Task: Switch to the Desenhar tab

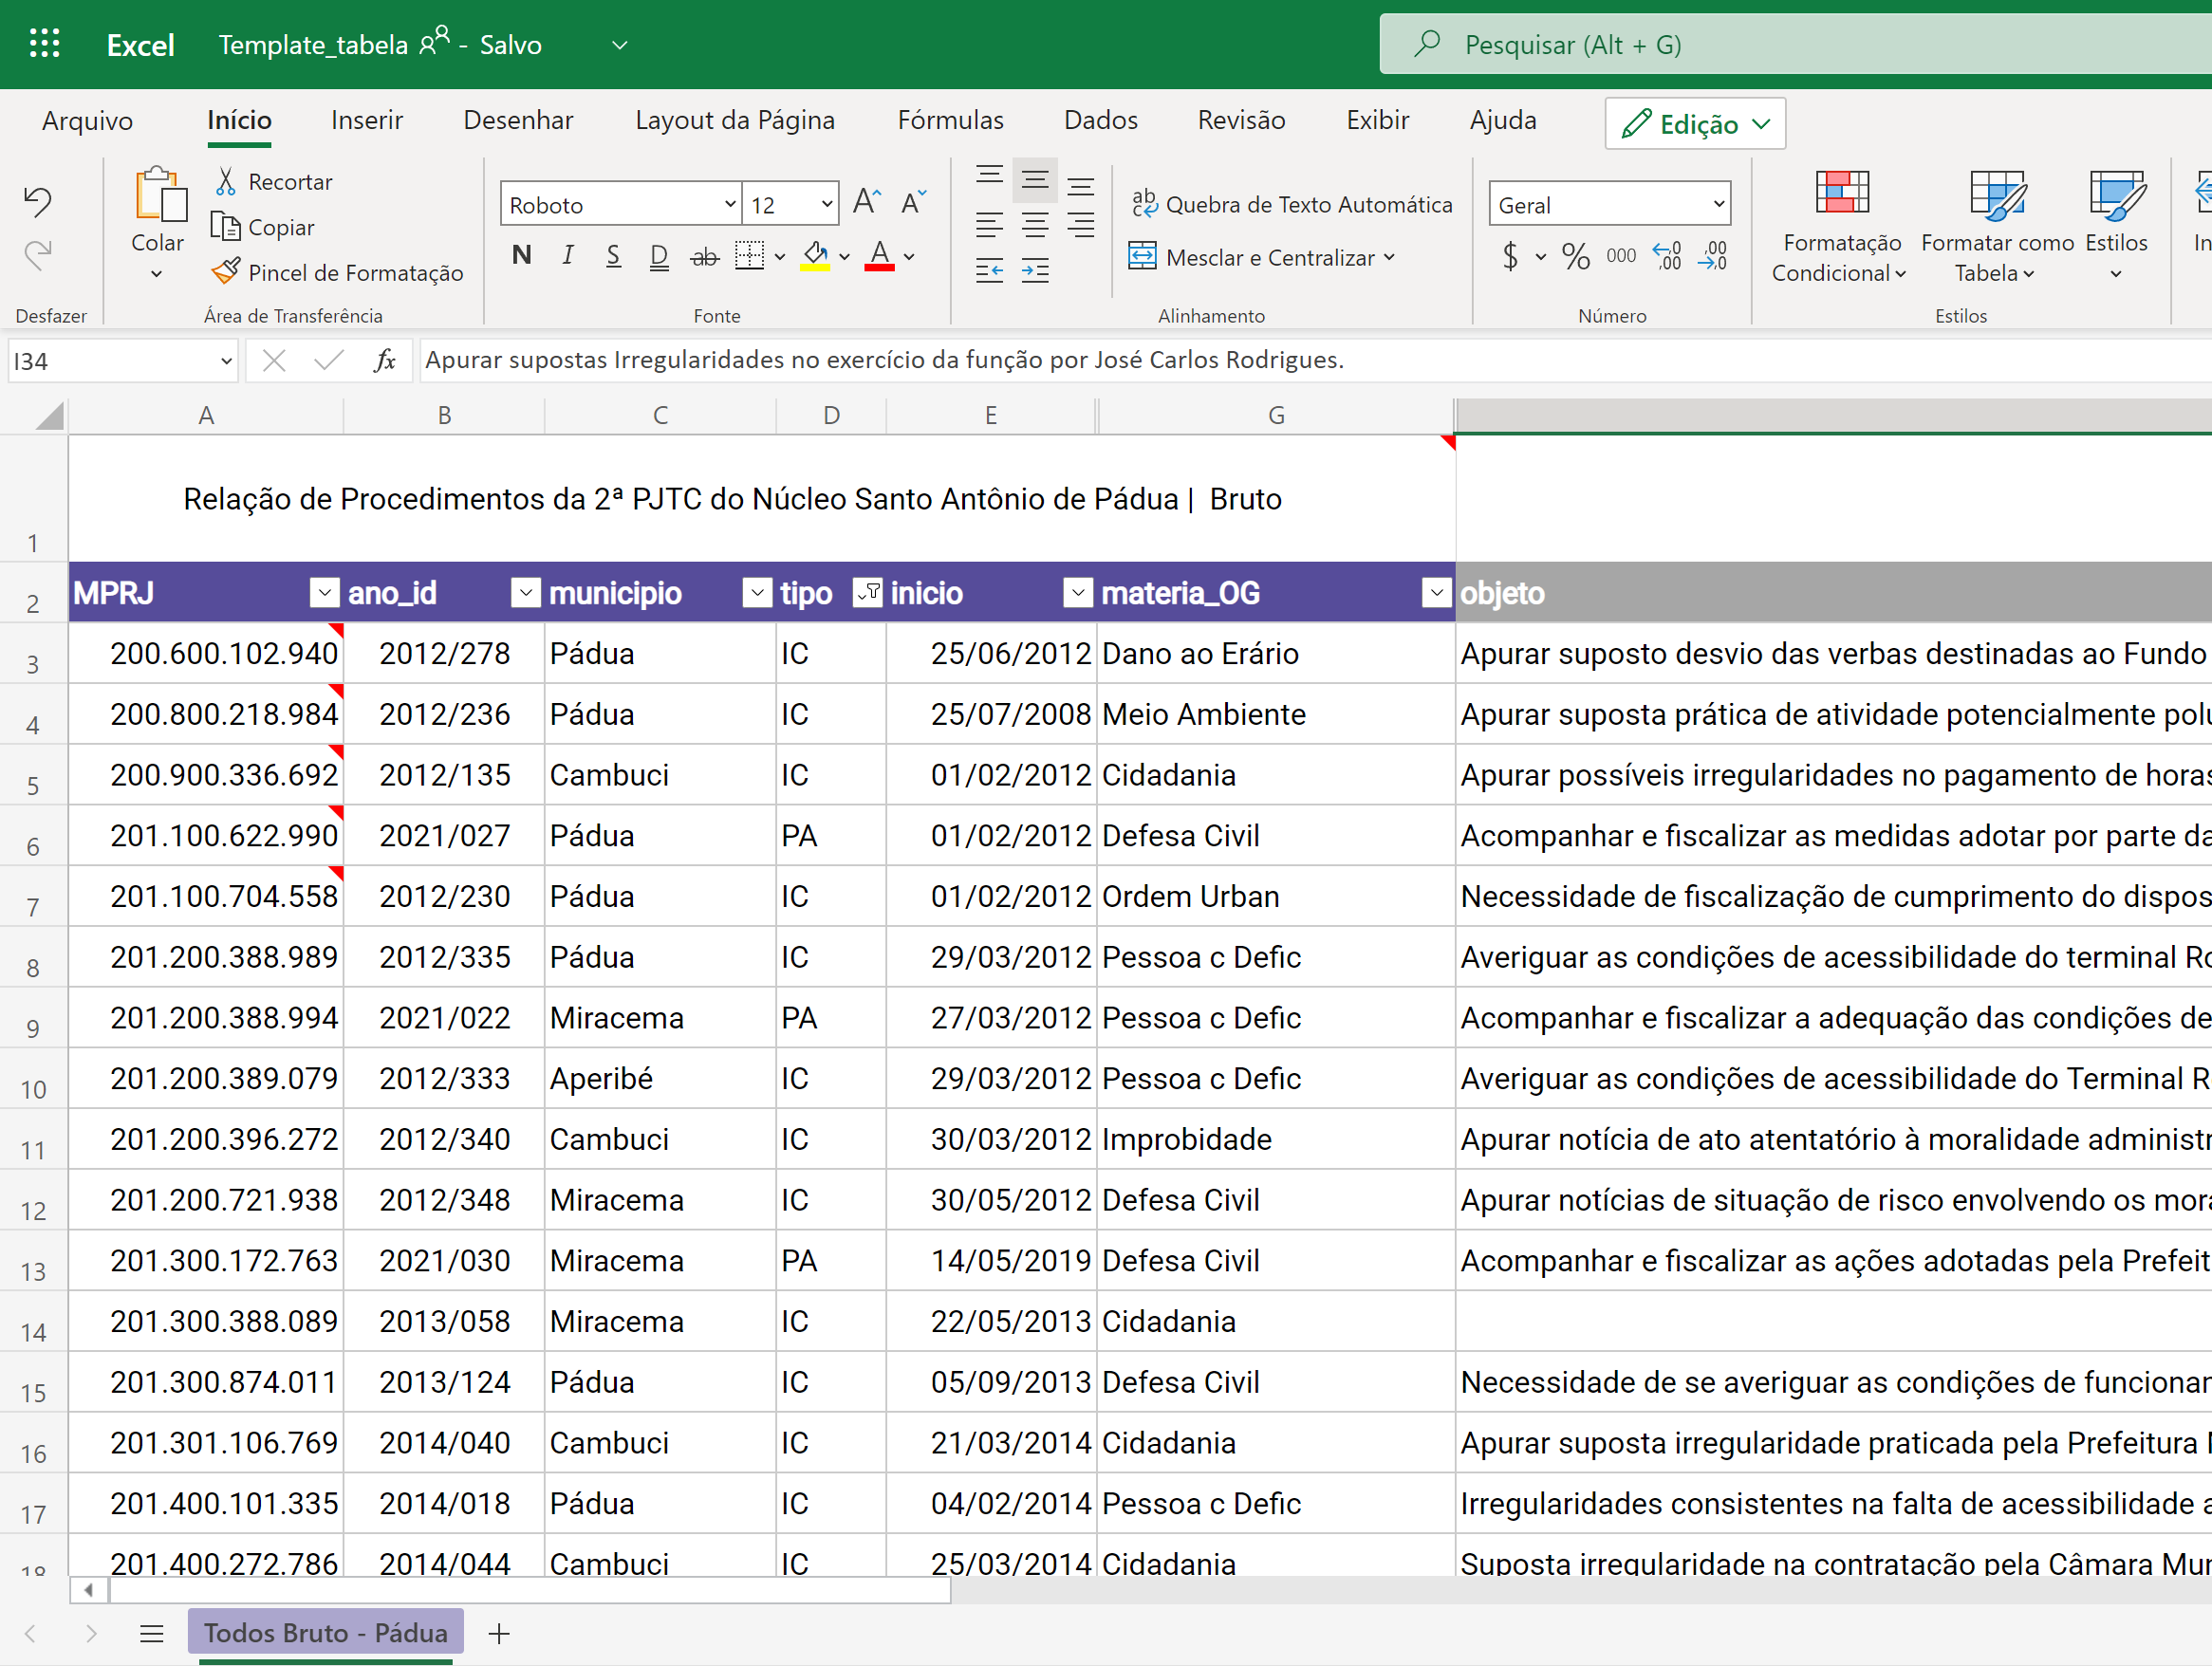Action: [518, 120]
